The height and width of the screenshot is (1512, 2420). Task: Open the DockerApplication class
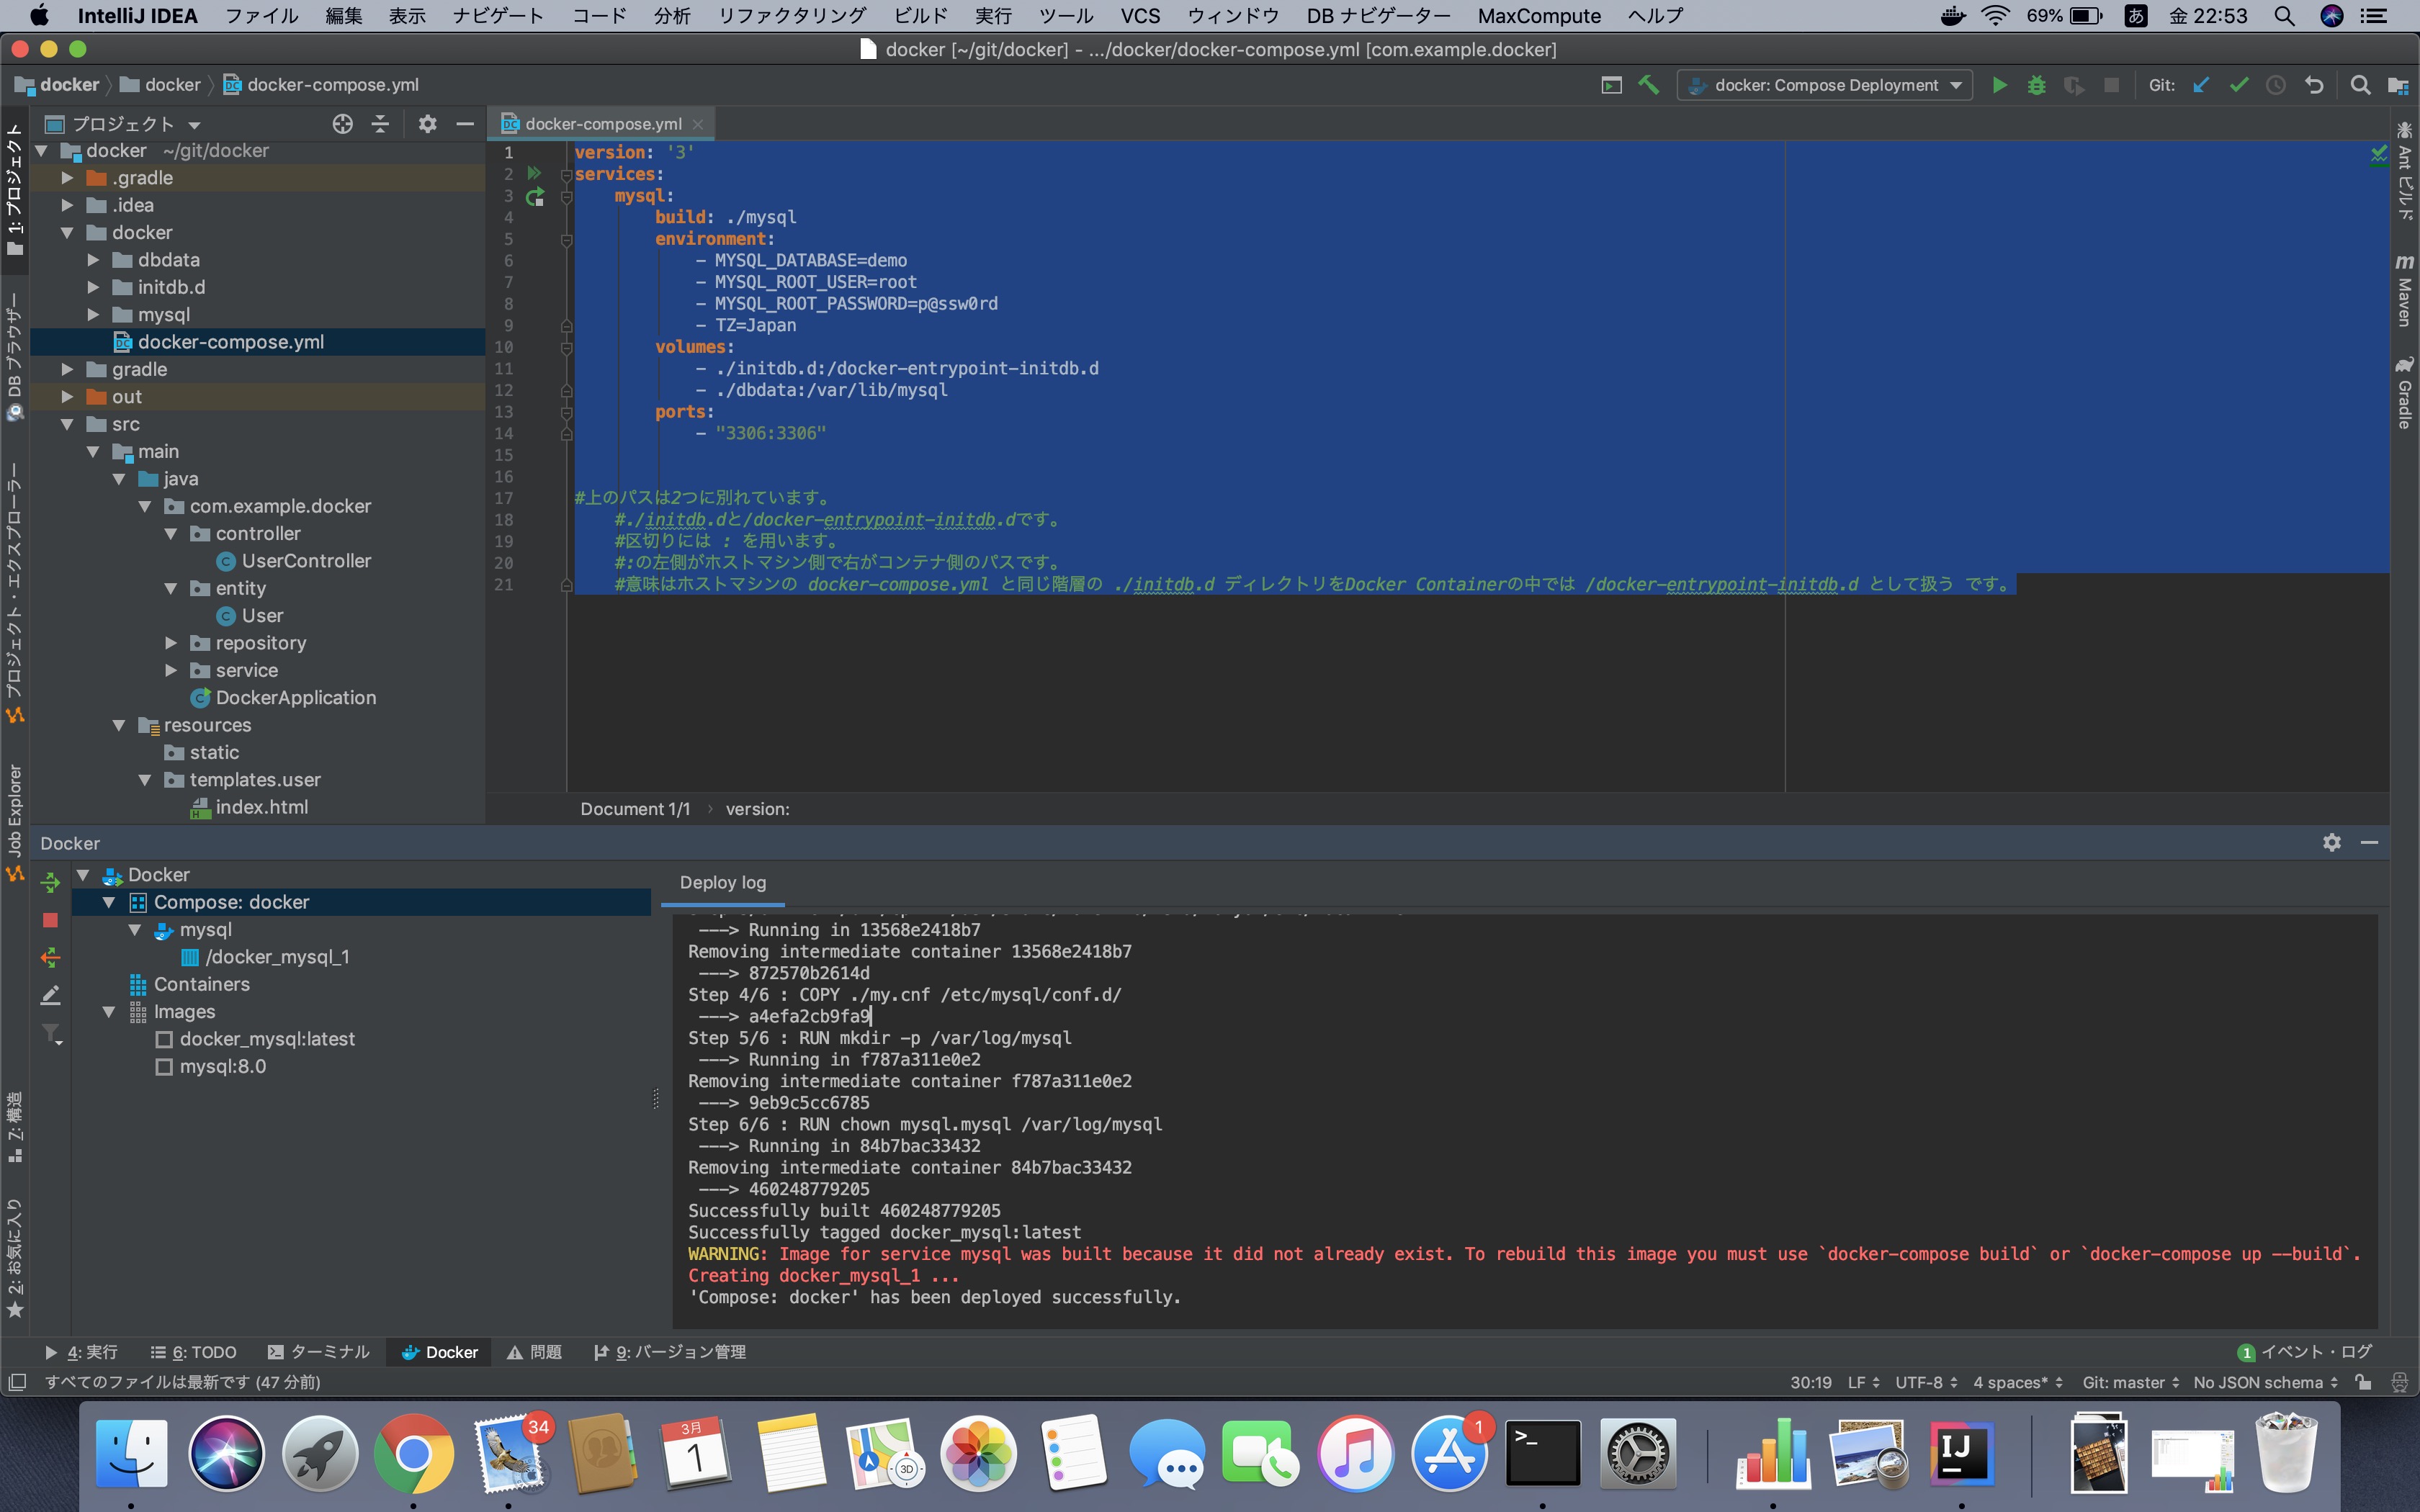(x=296, y=698)
